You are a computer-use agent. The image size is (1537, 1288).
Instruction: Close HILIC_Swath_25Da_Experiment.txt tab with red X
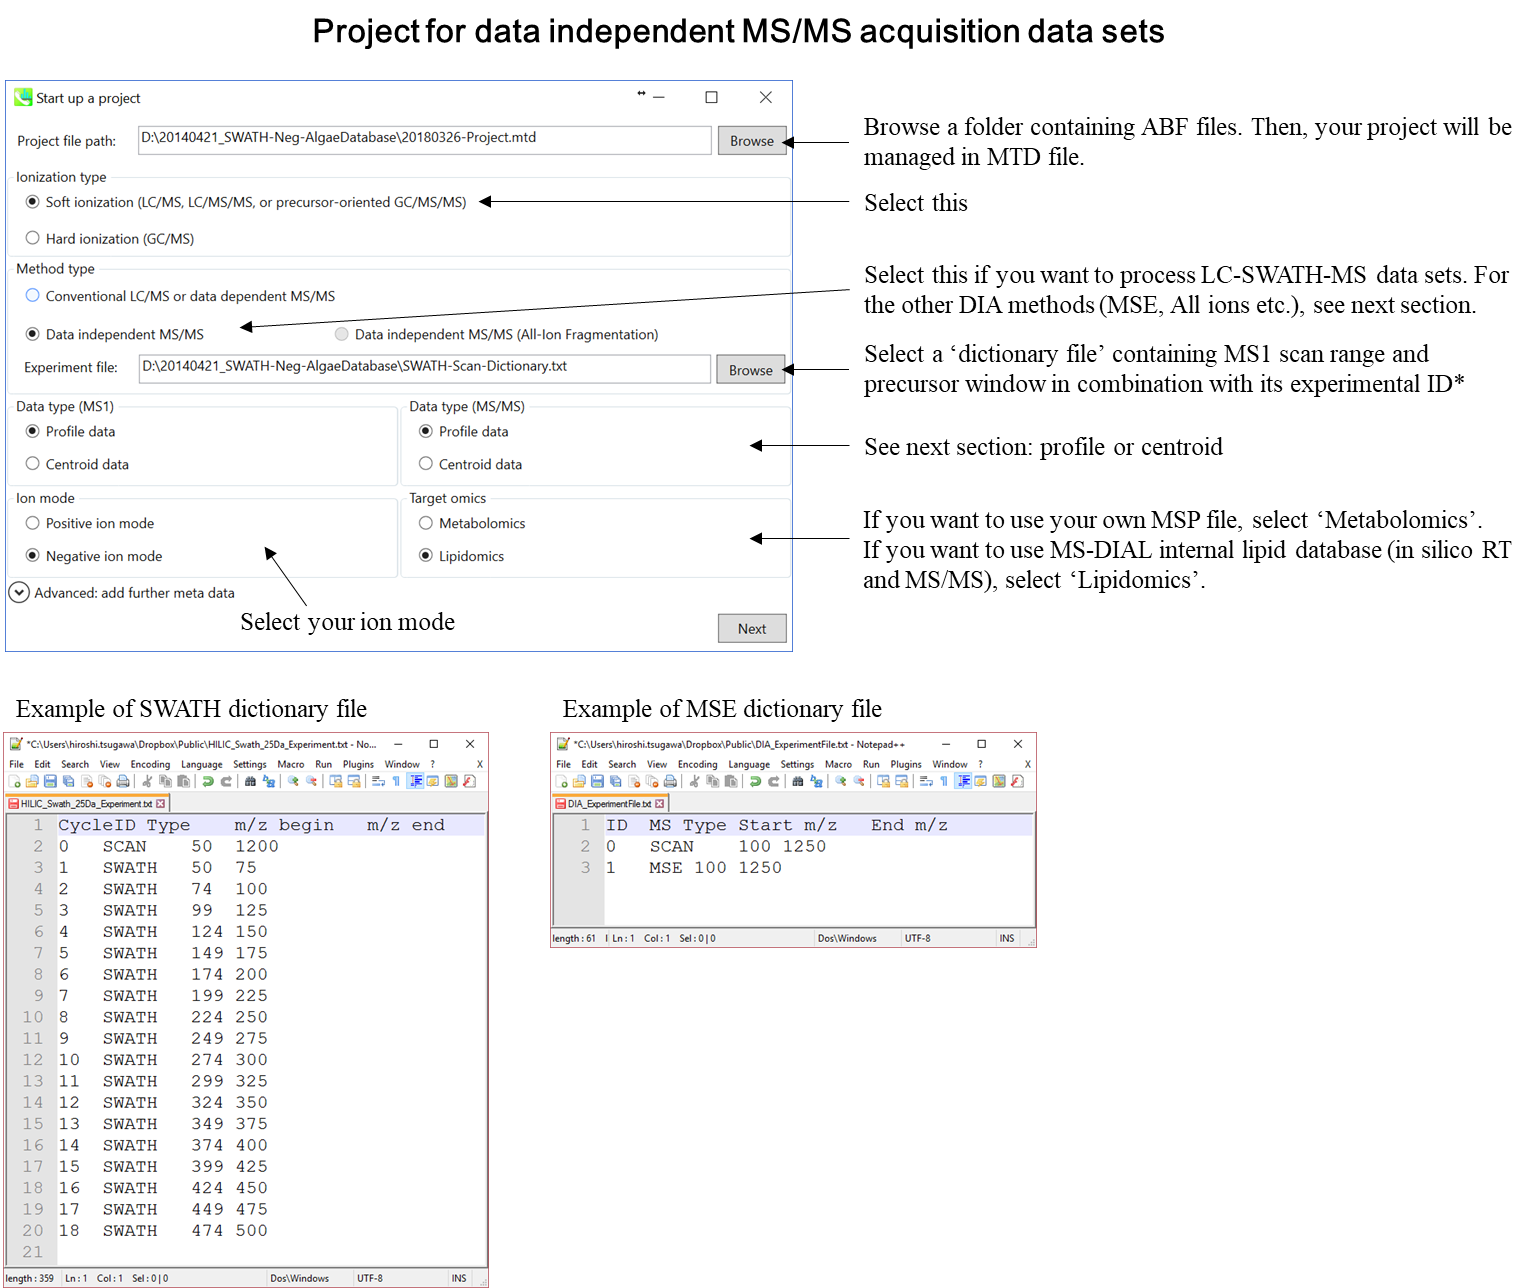point(161,804)
